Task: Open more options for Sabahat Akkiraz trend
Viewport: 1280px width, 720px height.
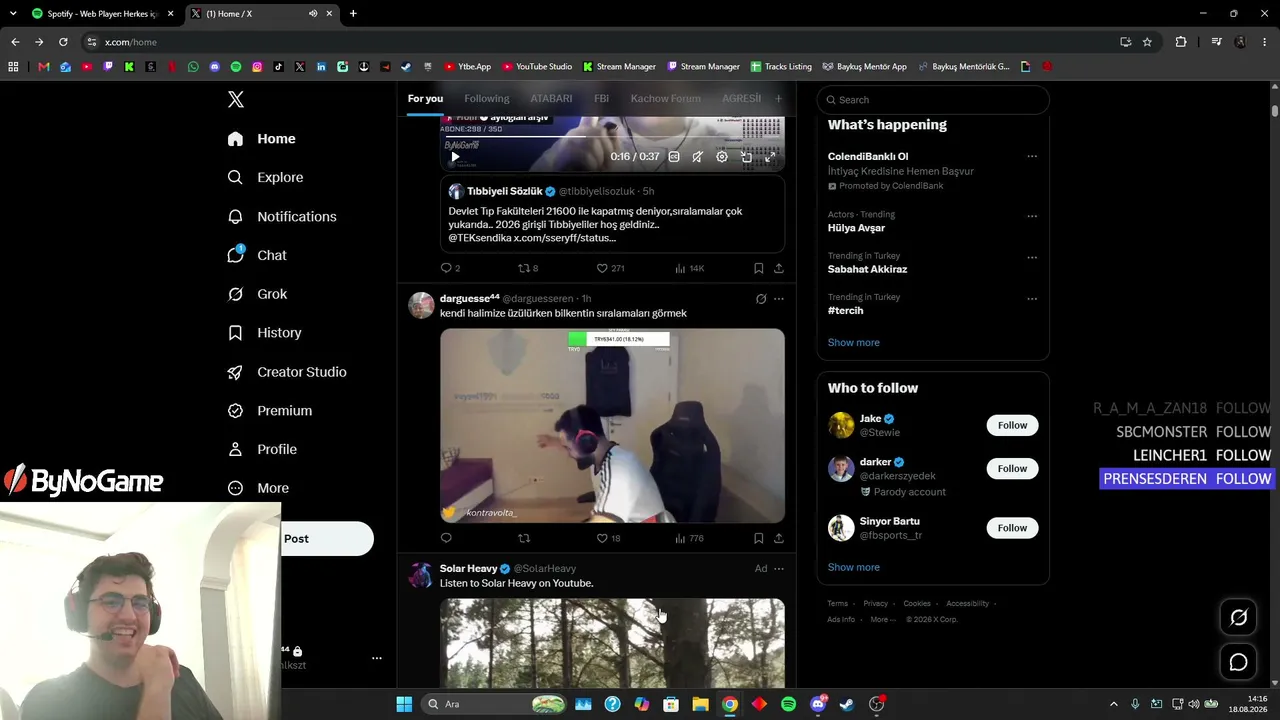Action: point(1032,257)
